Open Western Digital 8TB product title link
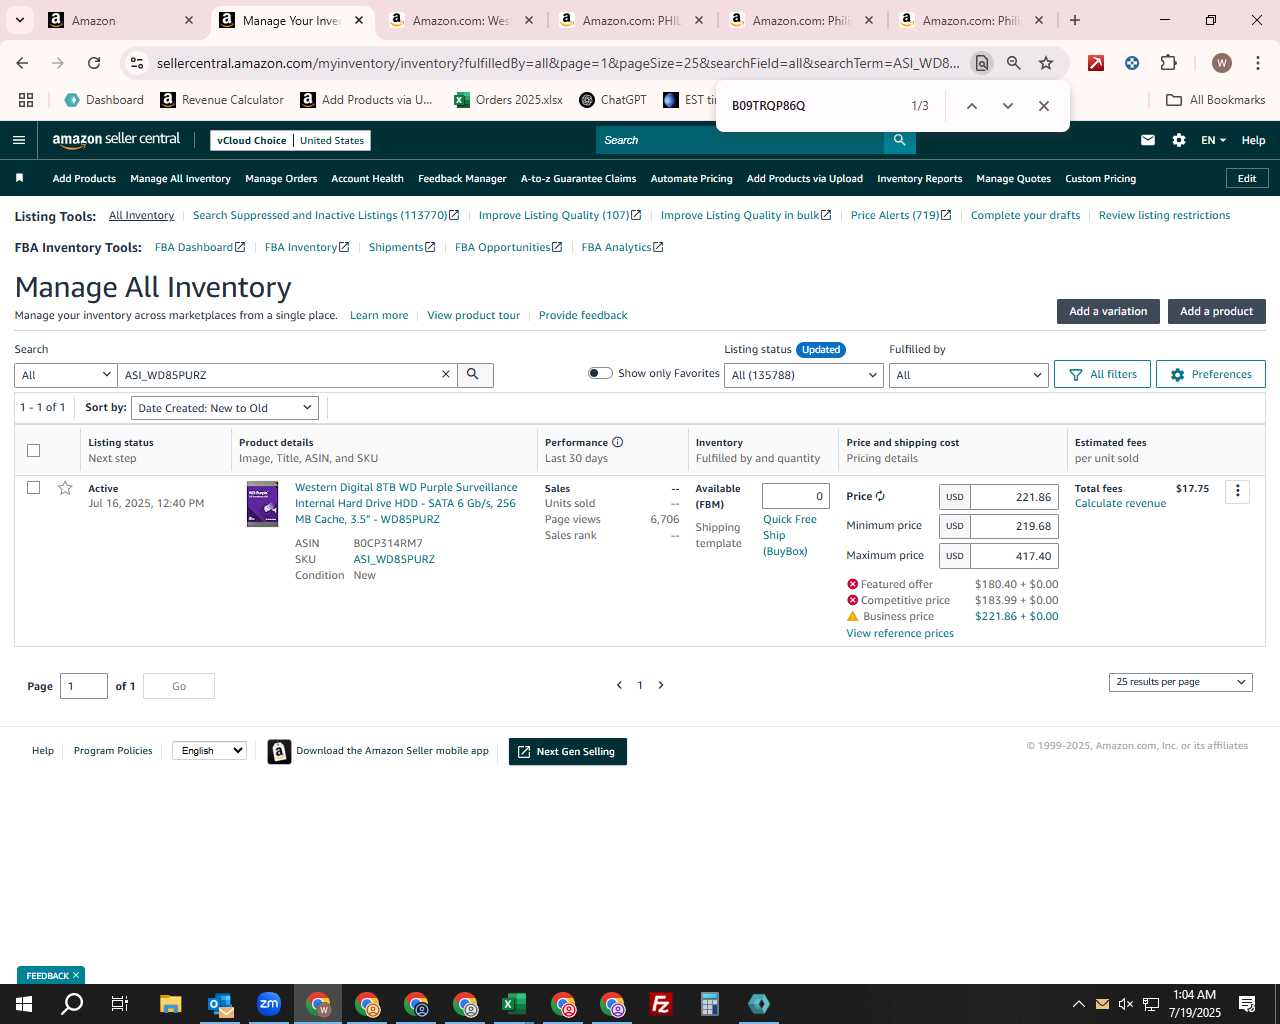 click(x=406, y=503)
